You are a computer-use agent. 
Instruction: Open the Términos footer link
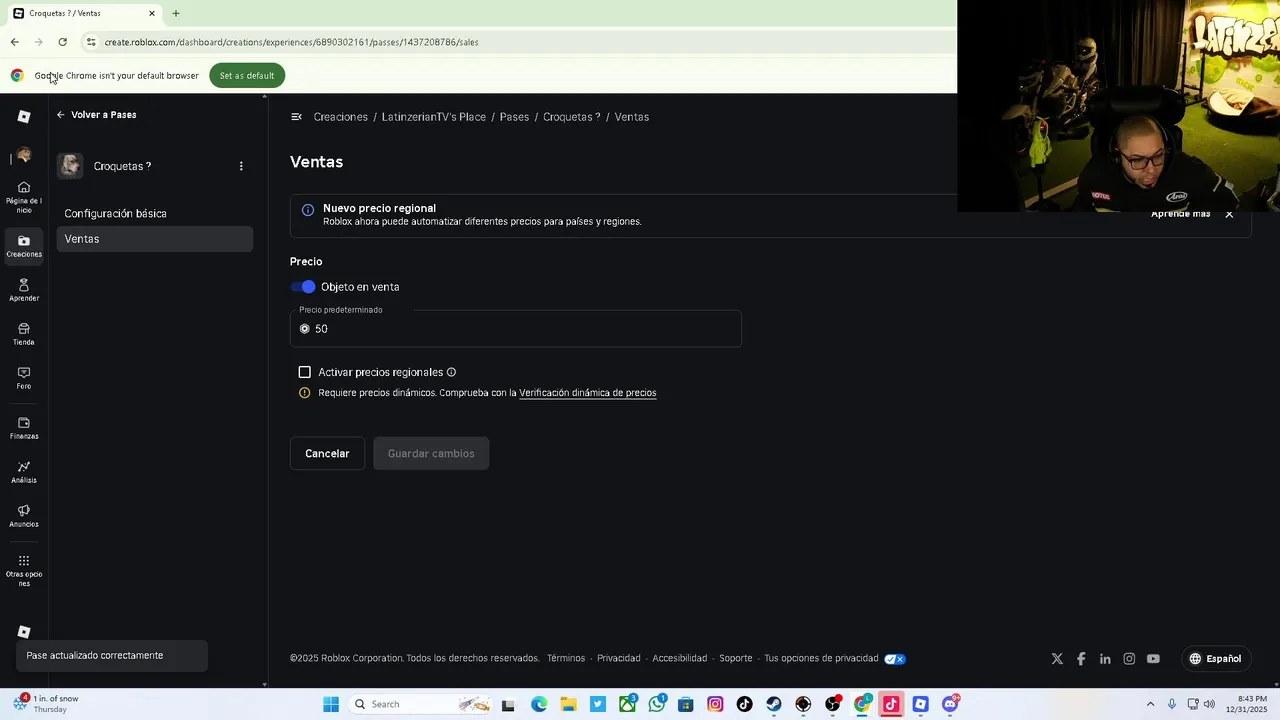566,659
